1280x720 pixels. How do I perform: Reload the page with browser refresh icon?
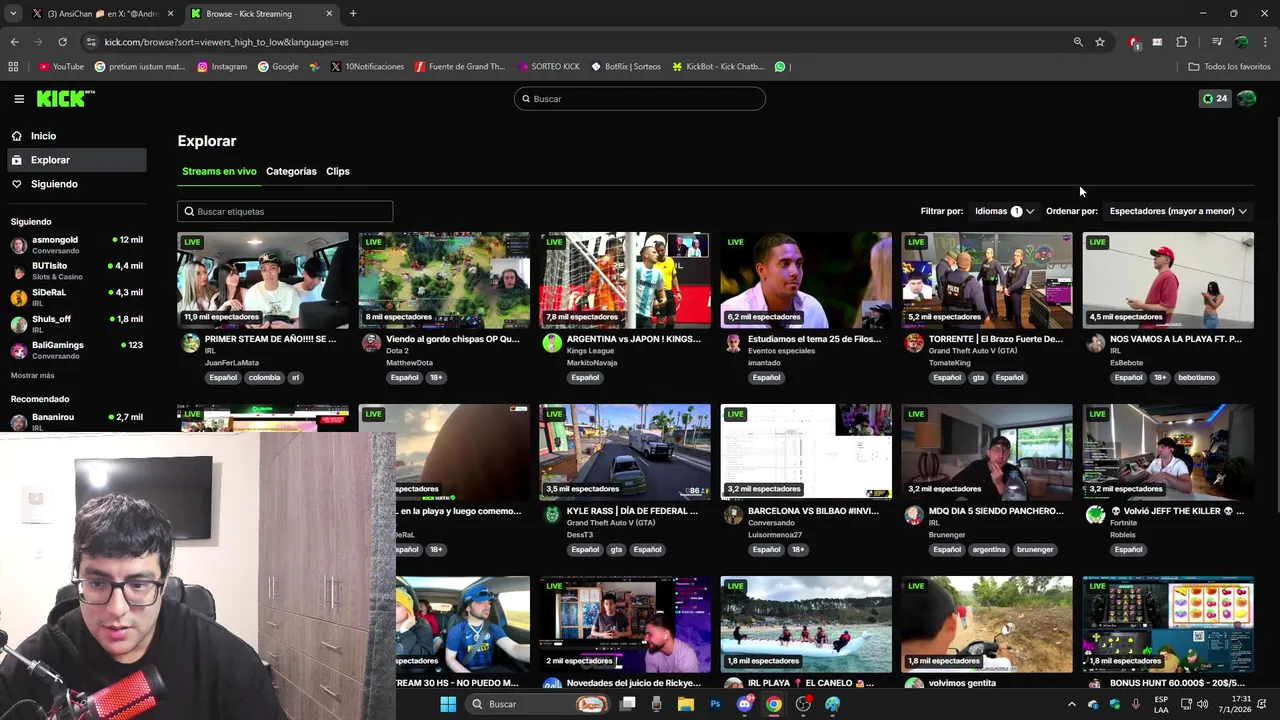tap(62, 42)
